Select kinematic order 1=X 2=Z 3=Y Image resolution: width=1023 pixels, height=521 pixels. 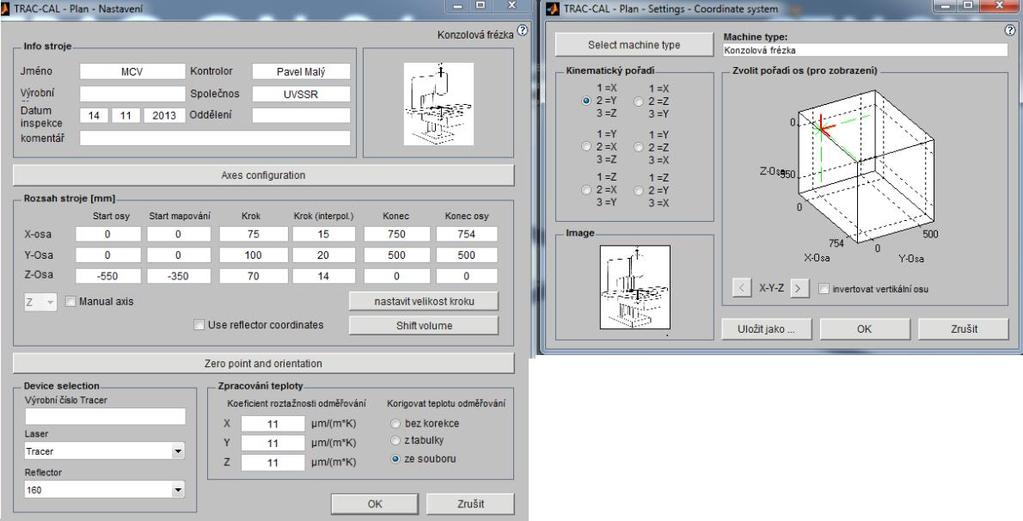pos(639,101)
